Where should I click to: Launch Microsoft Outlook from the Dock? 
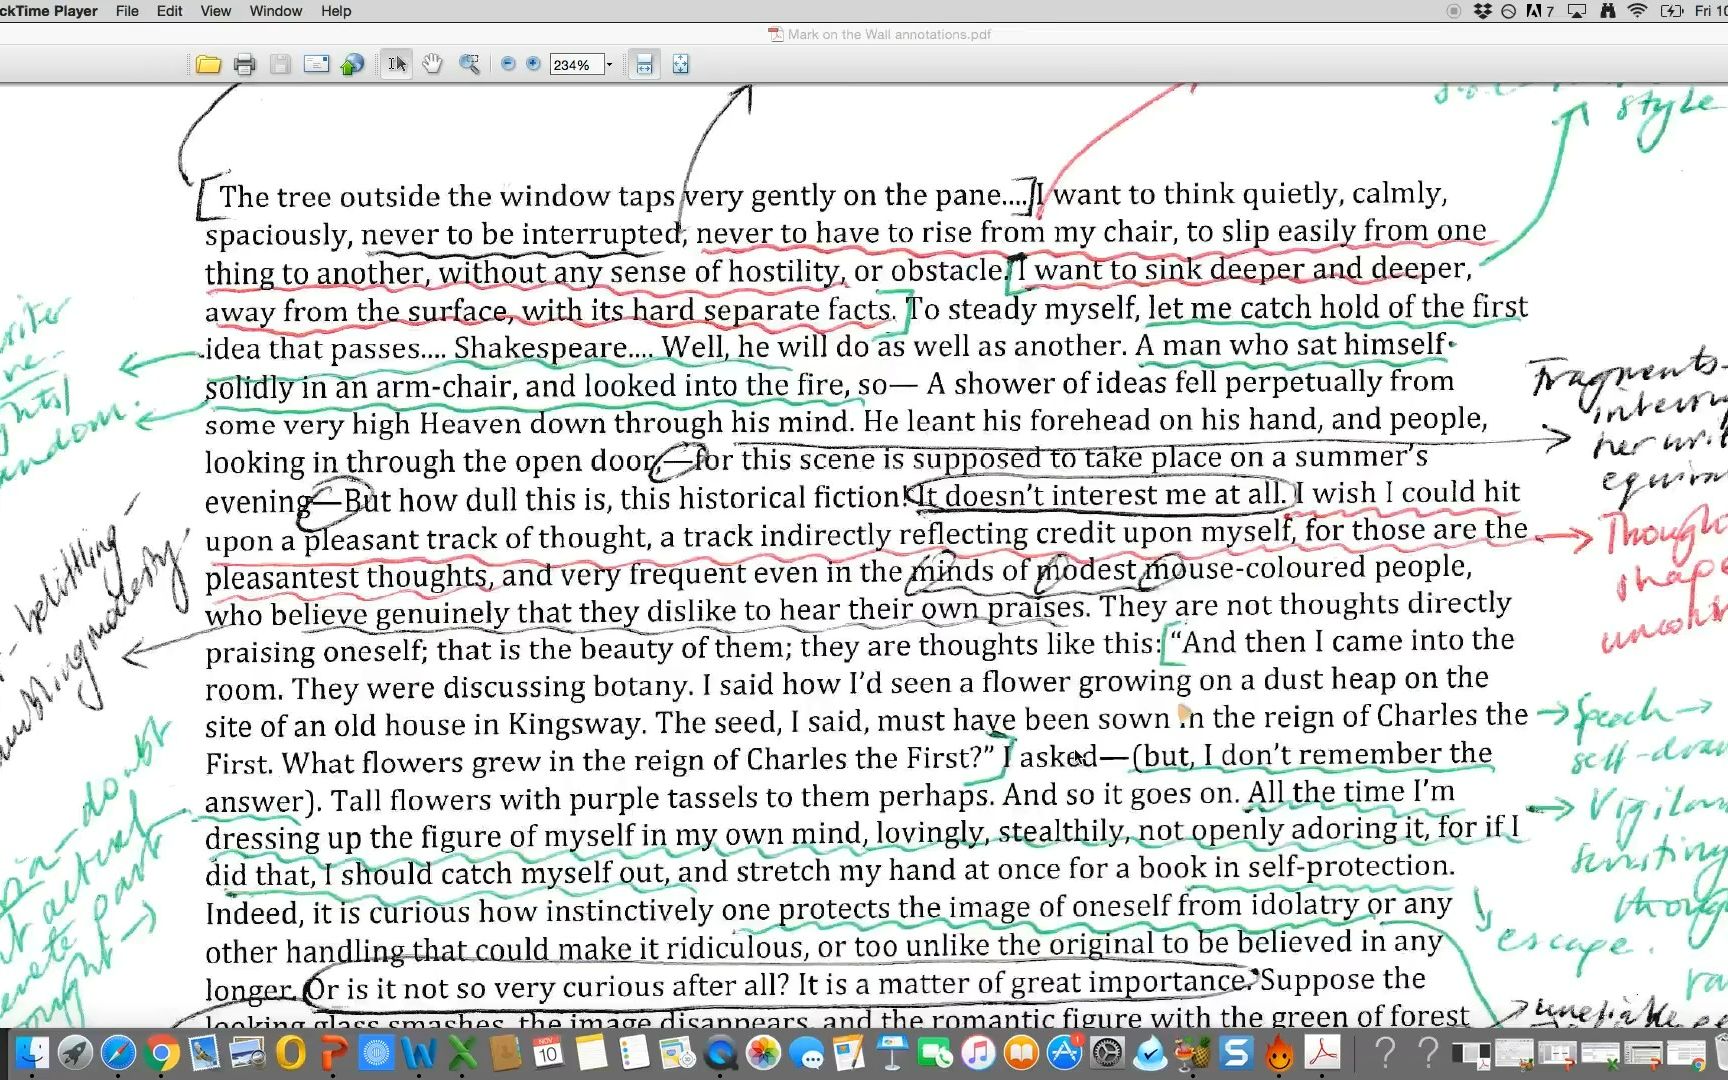290,1053
